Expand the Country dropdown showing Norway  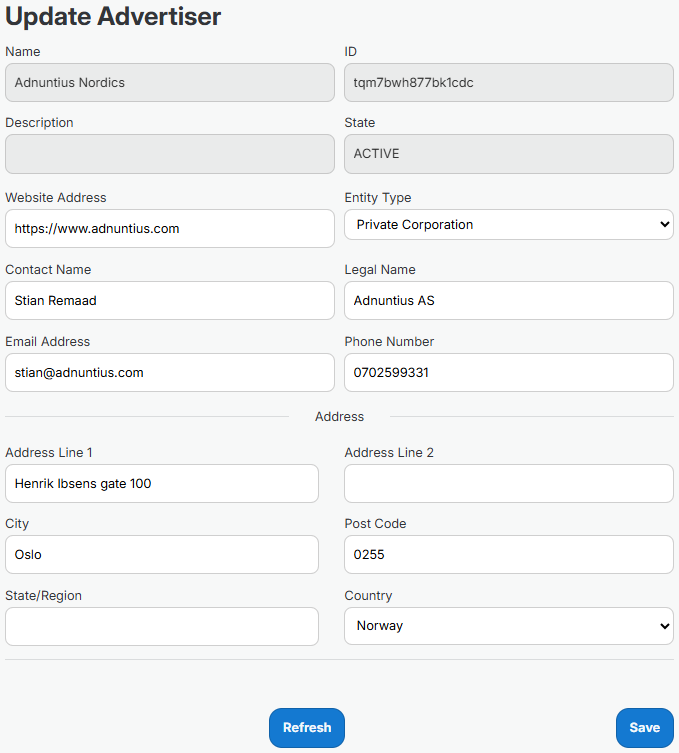click(x=508, y=626)
